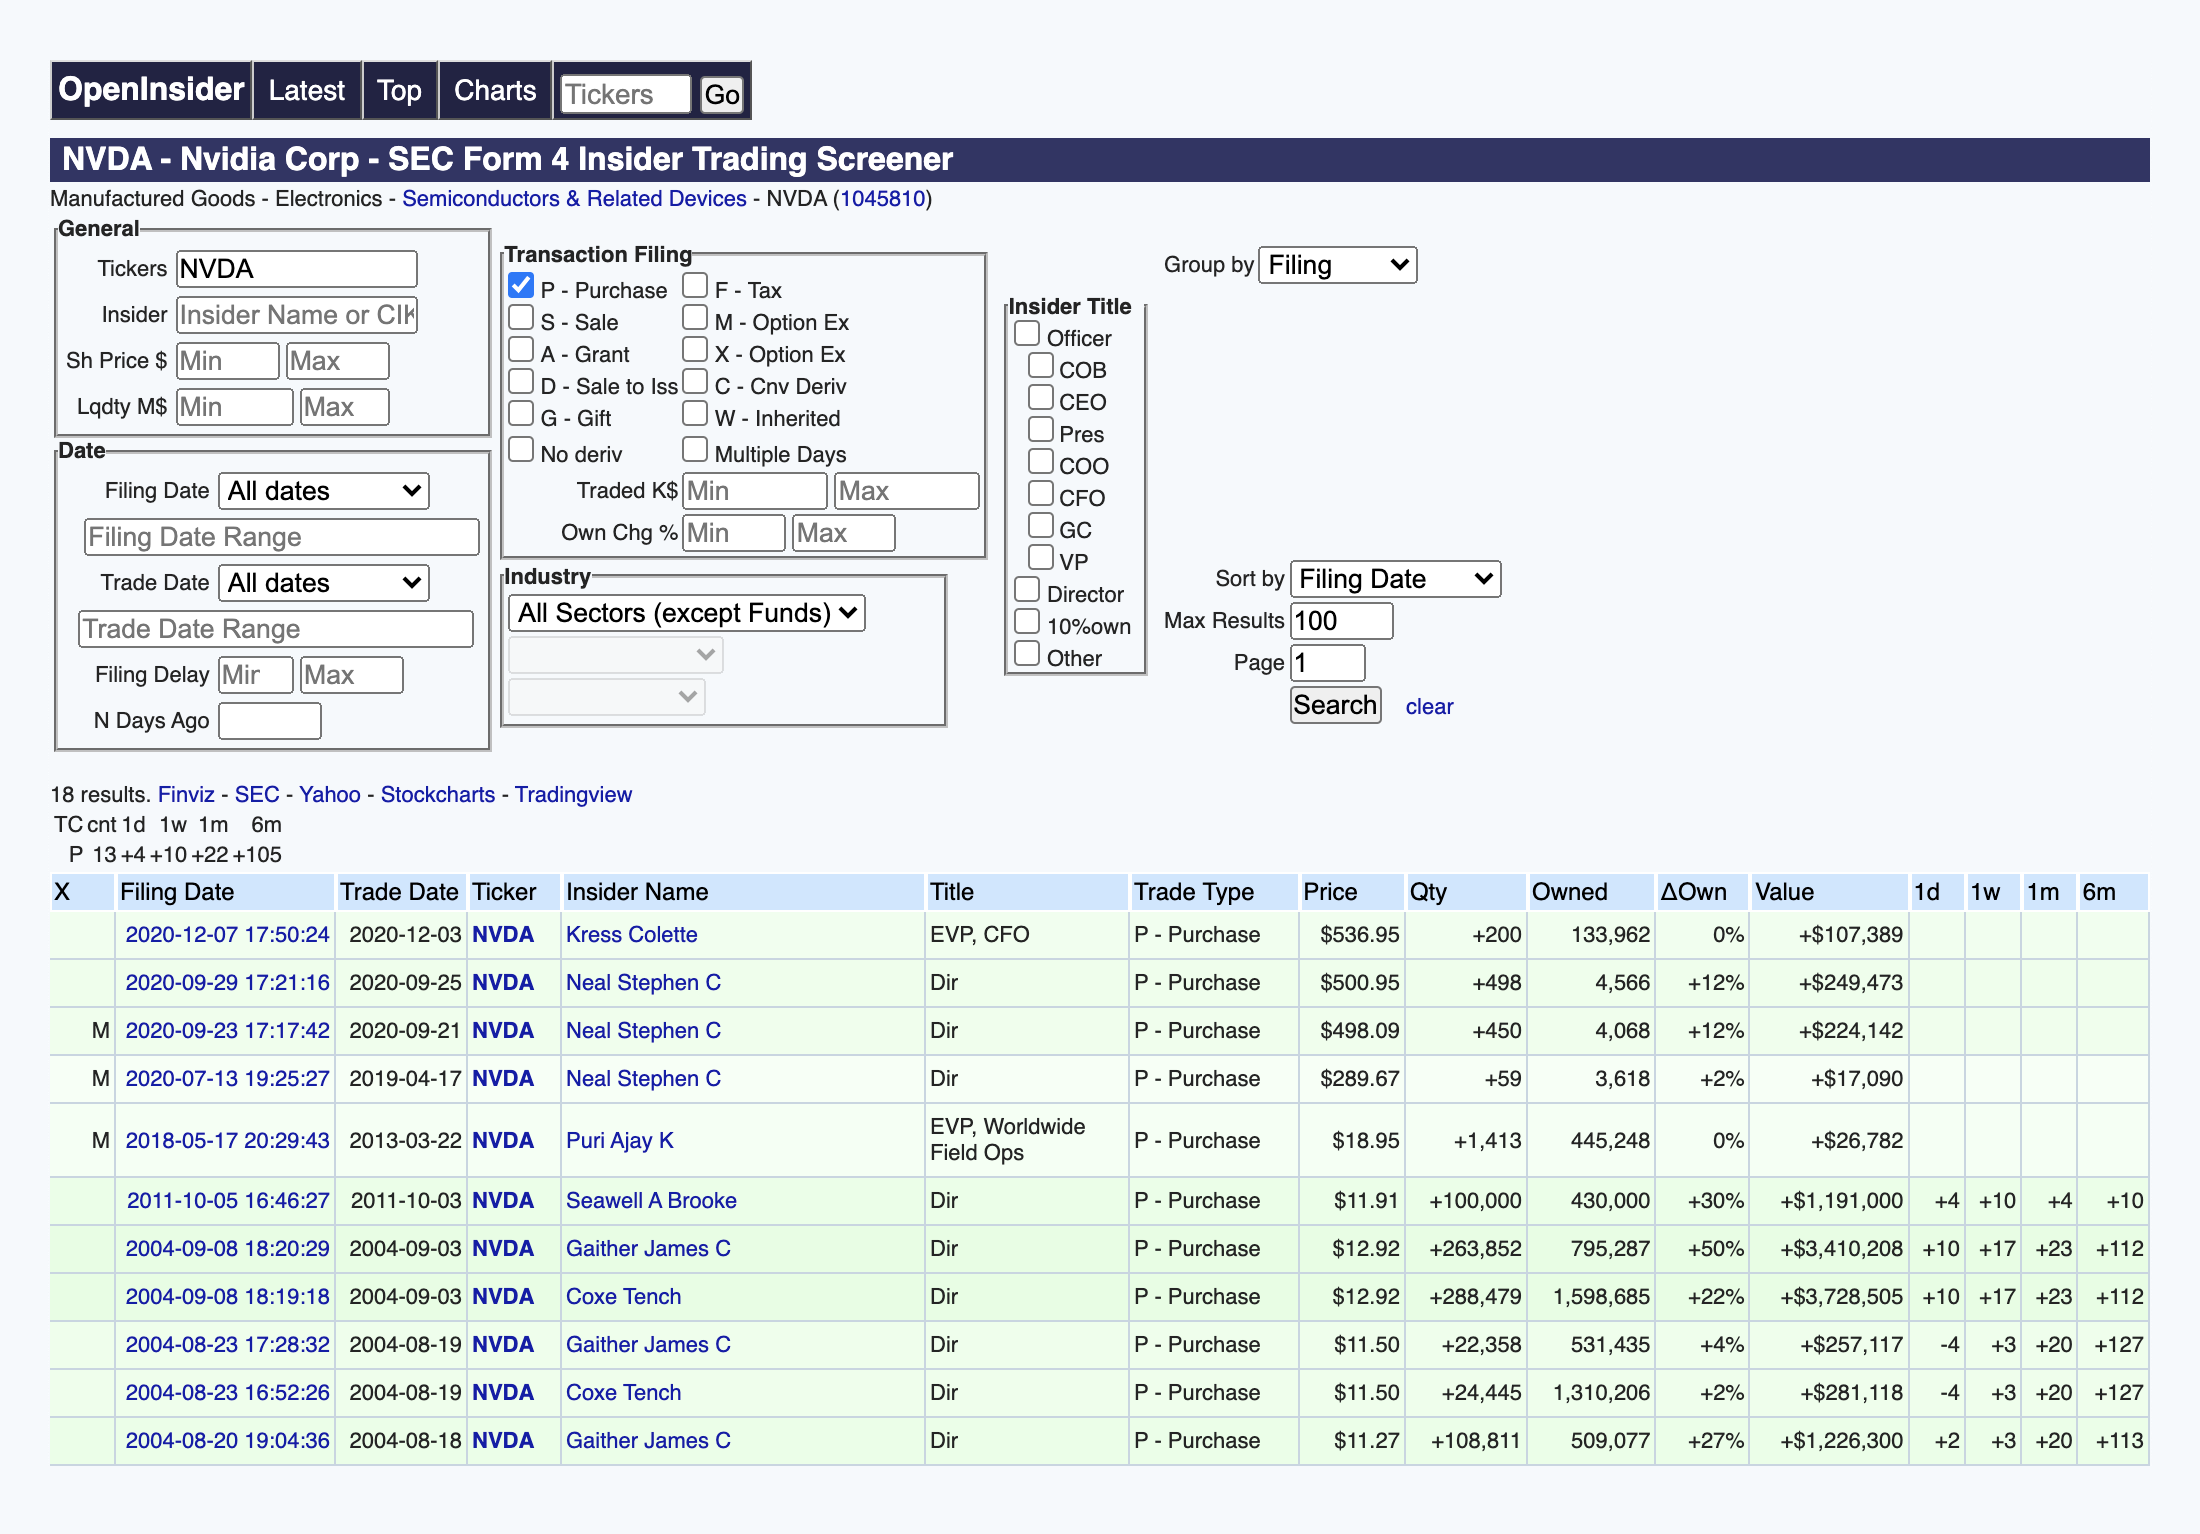
Task: Check the M - Option Ex checkbox
Action: pyautogui.click(x=695, y=318)
